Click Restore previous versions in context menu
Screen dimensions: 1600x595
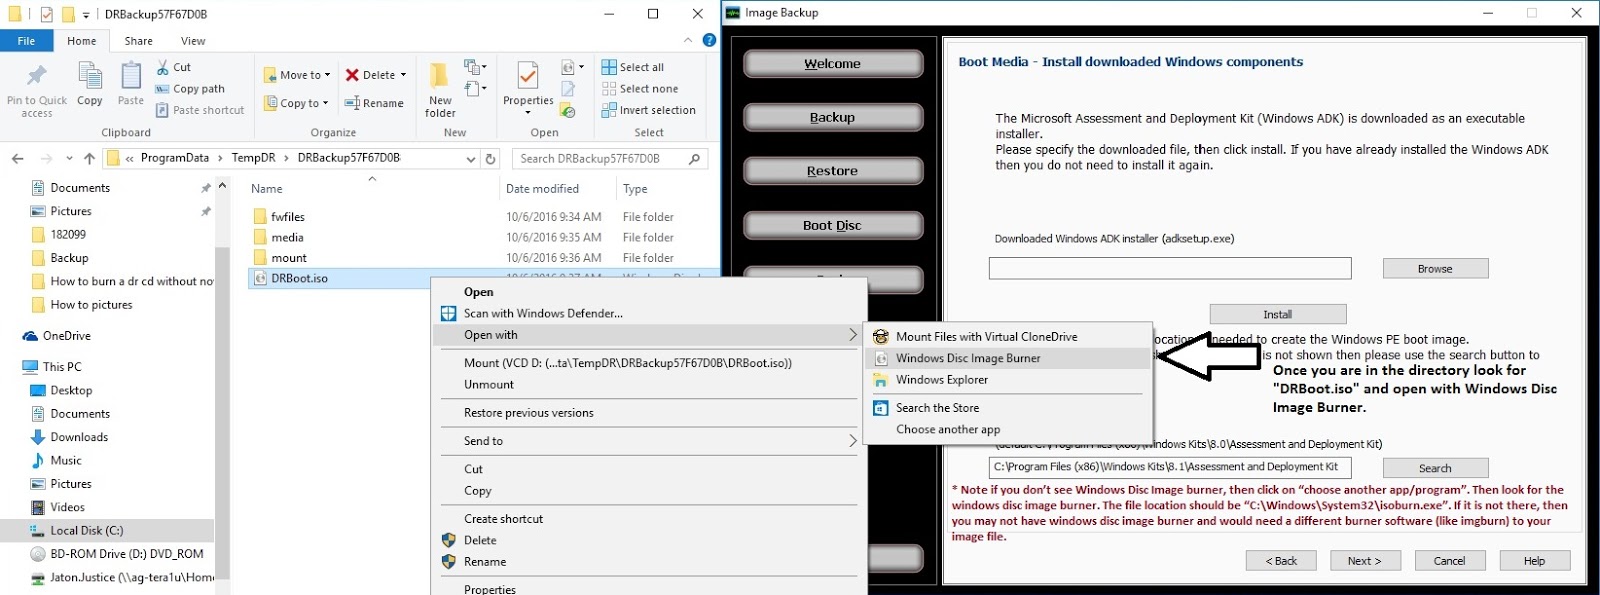[648, 413]
